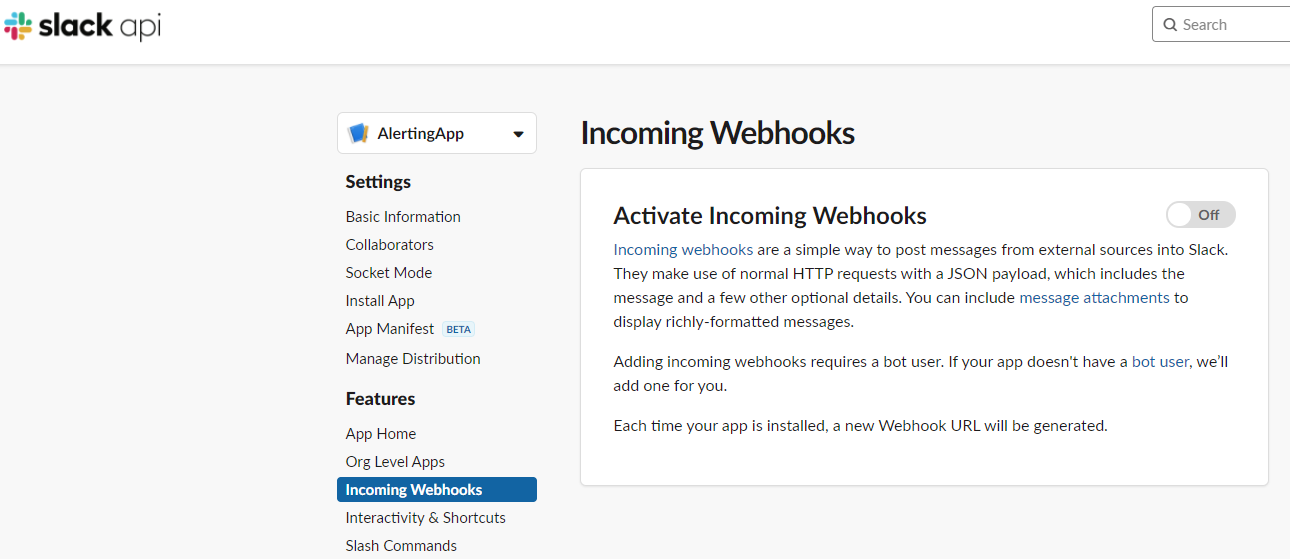1290x559 pixels.
Task: Click the Features section heading
Action: (x=380, y=398)
